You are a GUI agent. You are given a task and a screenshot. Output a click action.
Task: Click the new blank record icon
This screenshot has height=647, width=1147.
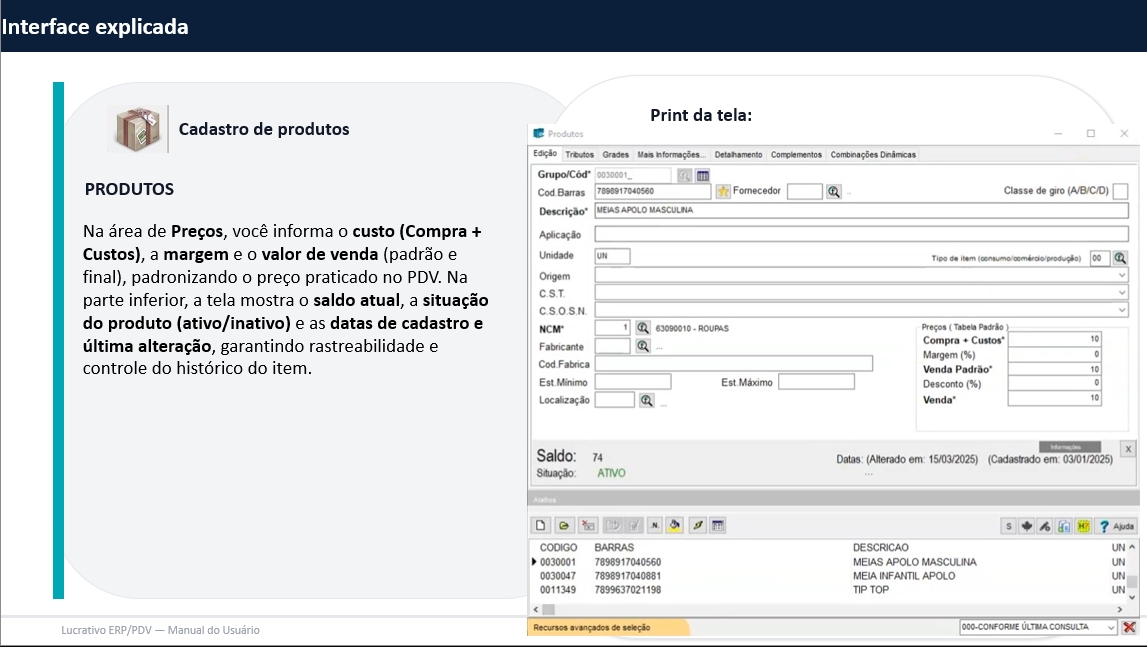pos(541,526)
